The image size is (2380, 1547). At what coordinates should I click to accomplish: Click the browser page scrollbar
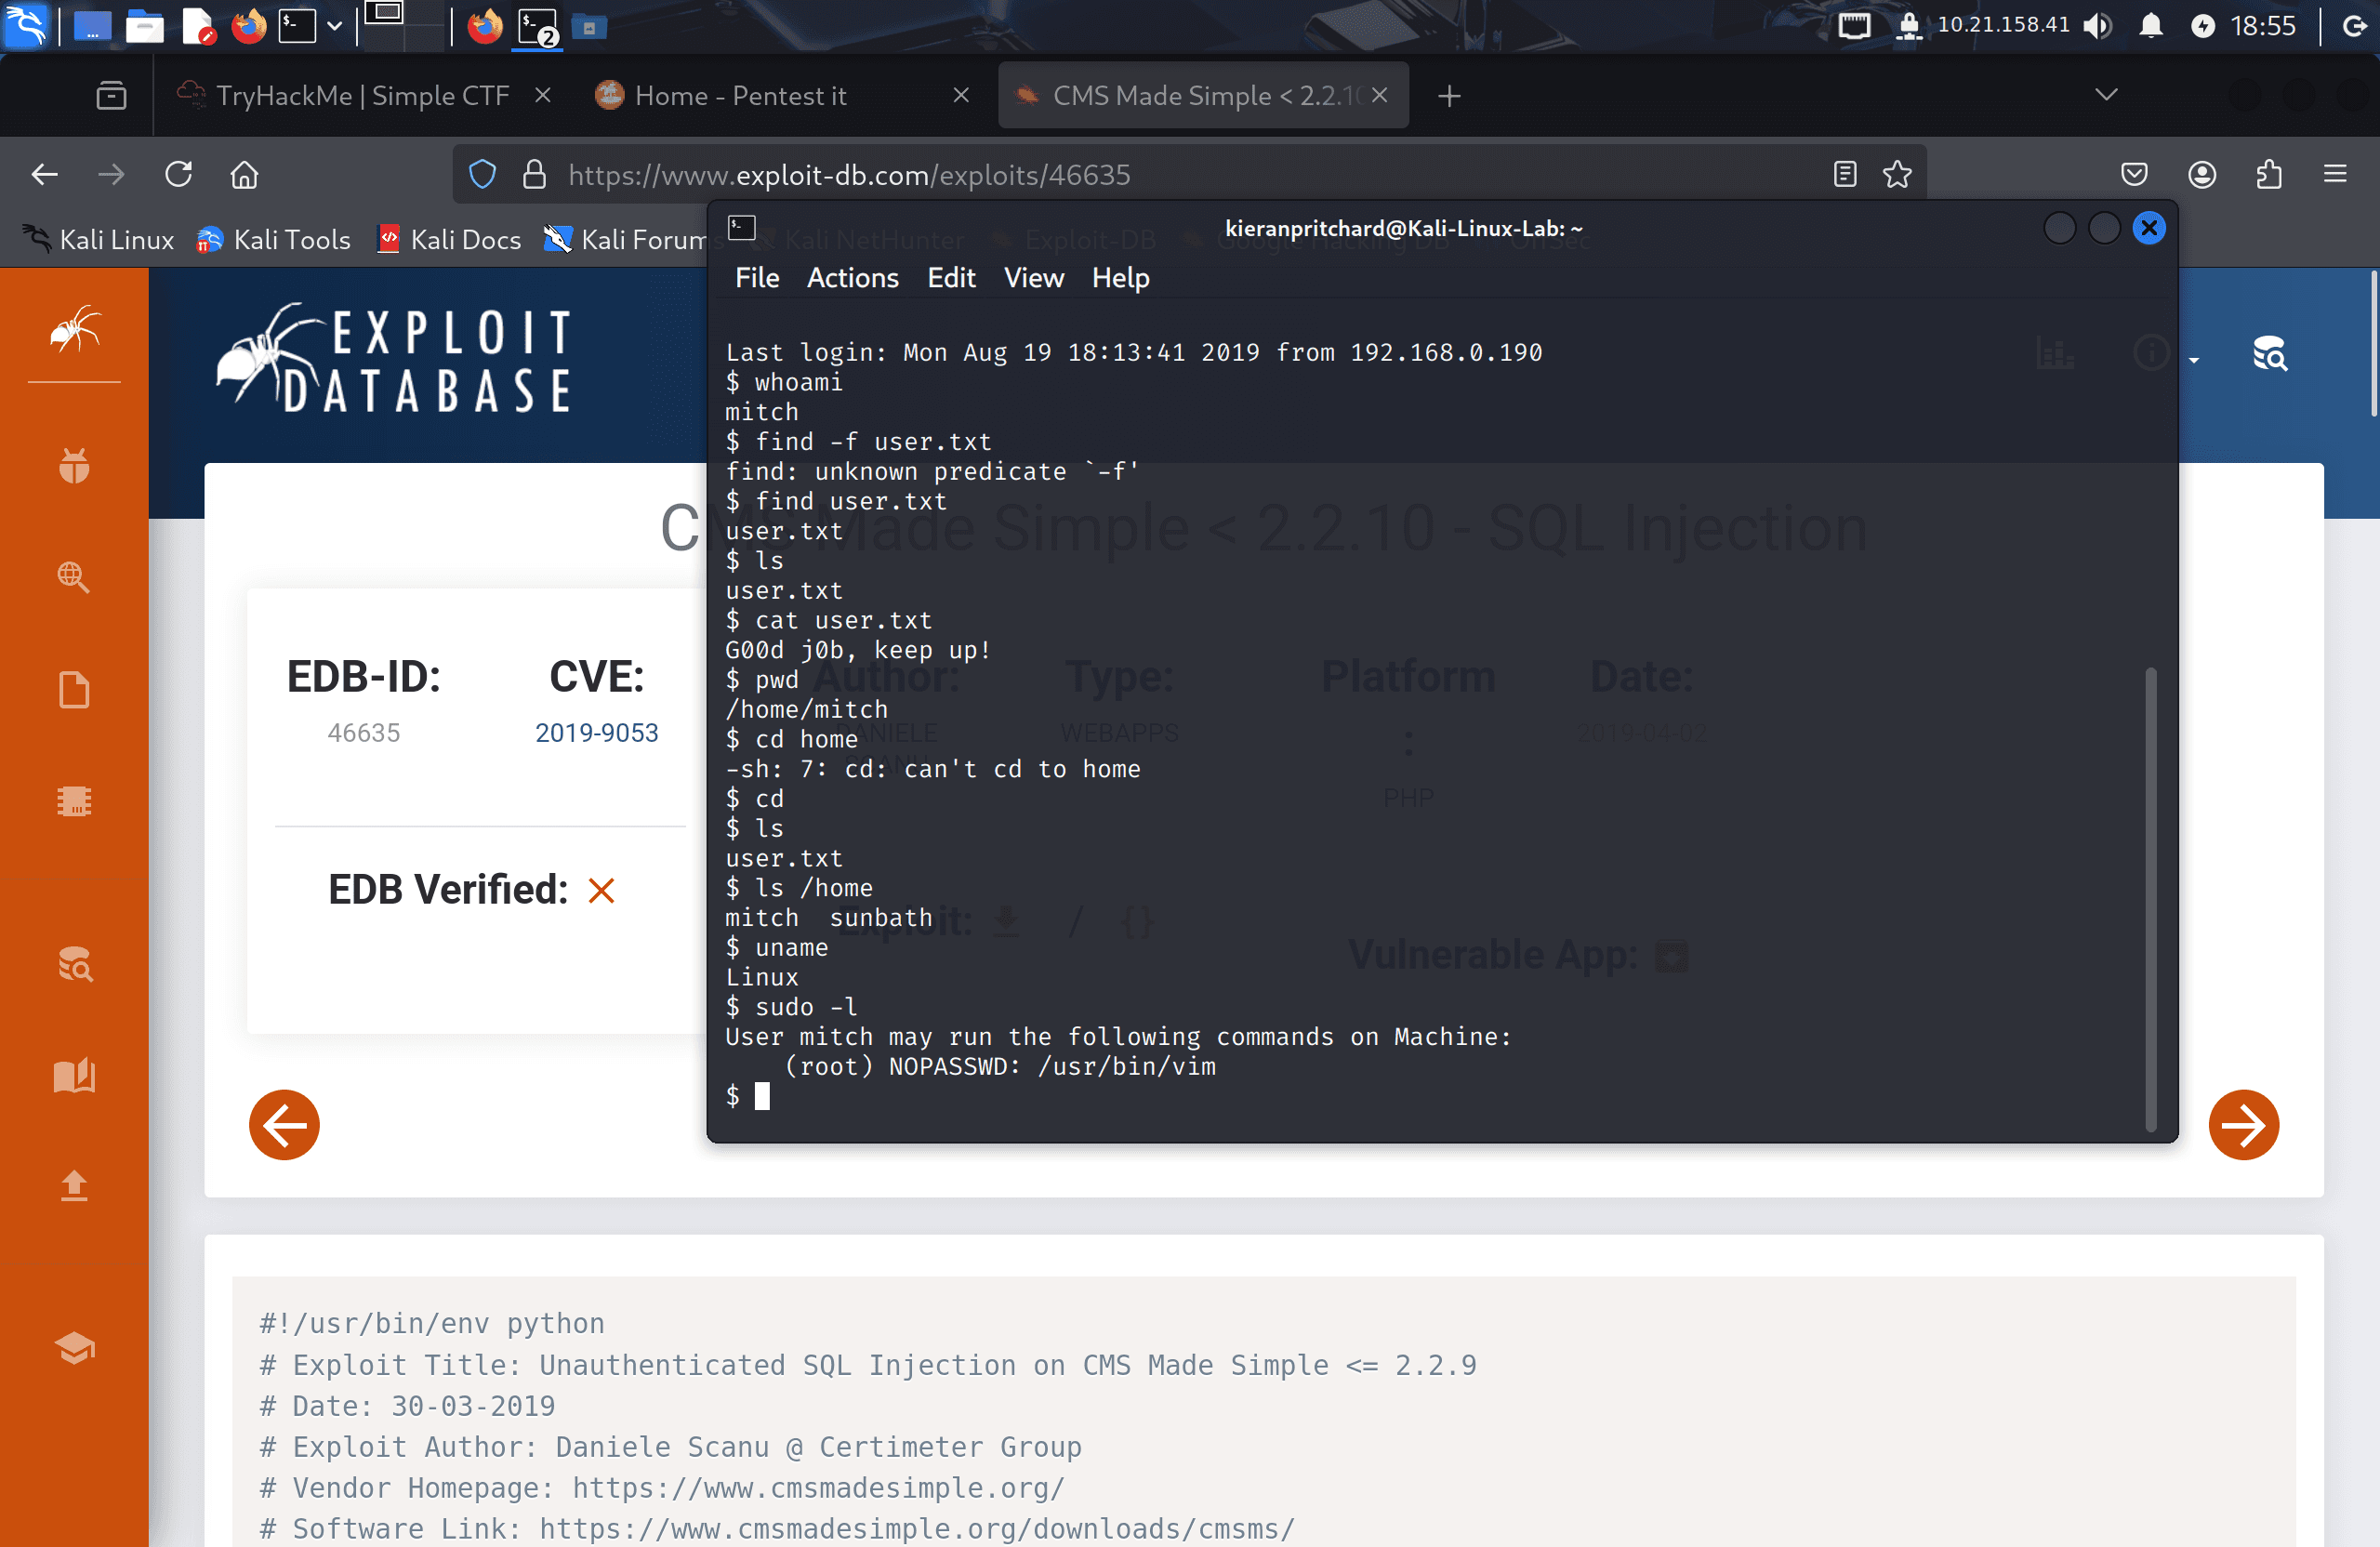(2373, 345)
